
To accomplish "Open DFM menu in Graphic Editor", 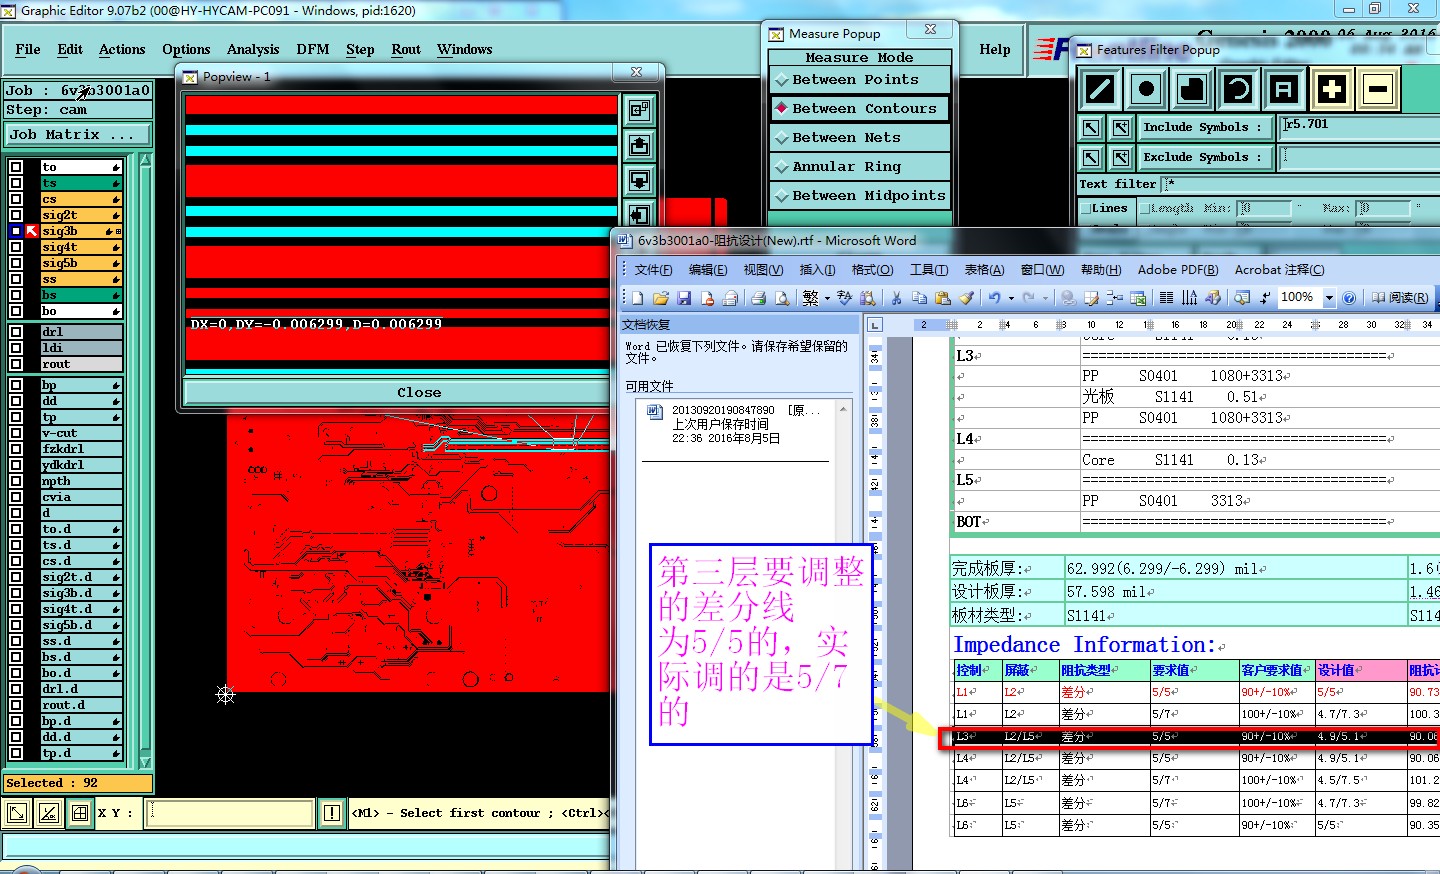I will point(313,49).
